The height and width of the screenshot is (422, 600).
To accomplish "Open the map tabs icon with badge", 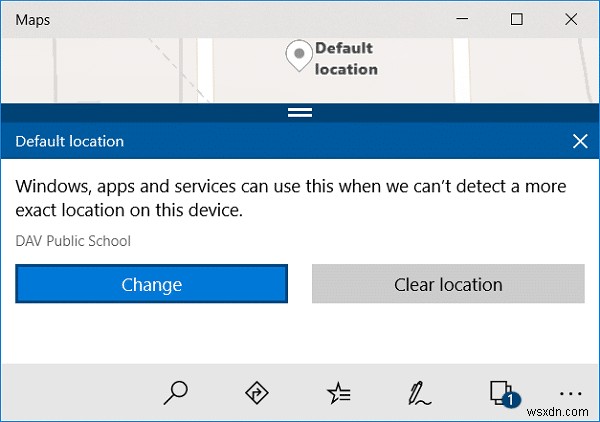I will (x=501, y=393).
